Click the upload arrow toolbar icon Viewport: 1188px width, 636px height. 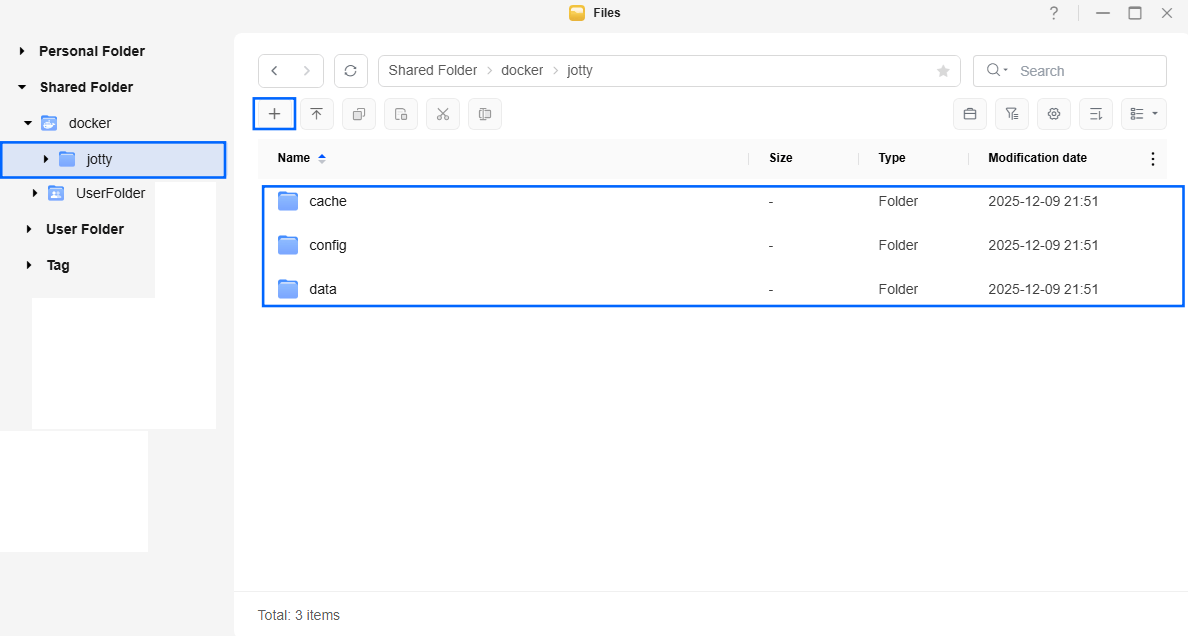click(x=316, y=114)
